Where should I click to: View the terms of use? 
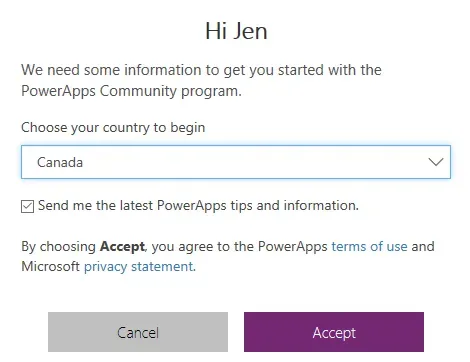point(369,247)
